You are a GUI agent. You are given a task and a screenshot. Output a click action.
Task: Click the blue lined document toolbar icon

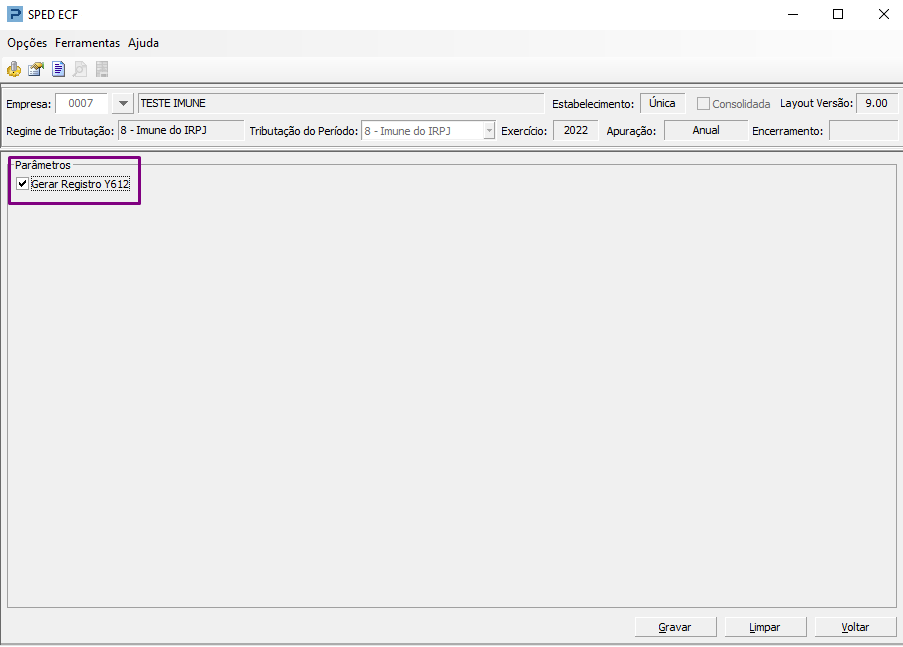58,70
